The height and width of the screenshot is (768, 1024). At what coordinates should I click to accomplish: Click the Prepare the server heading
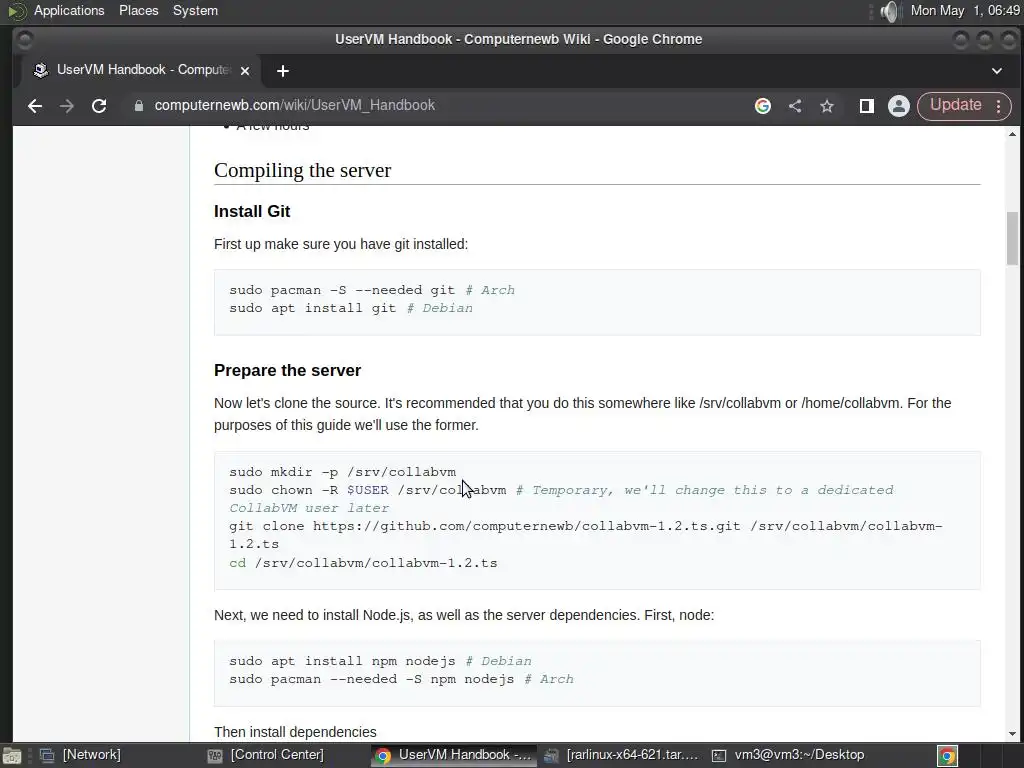287,370
